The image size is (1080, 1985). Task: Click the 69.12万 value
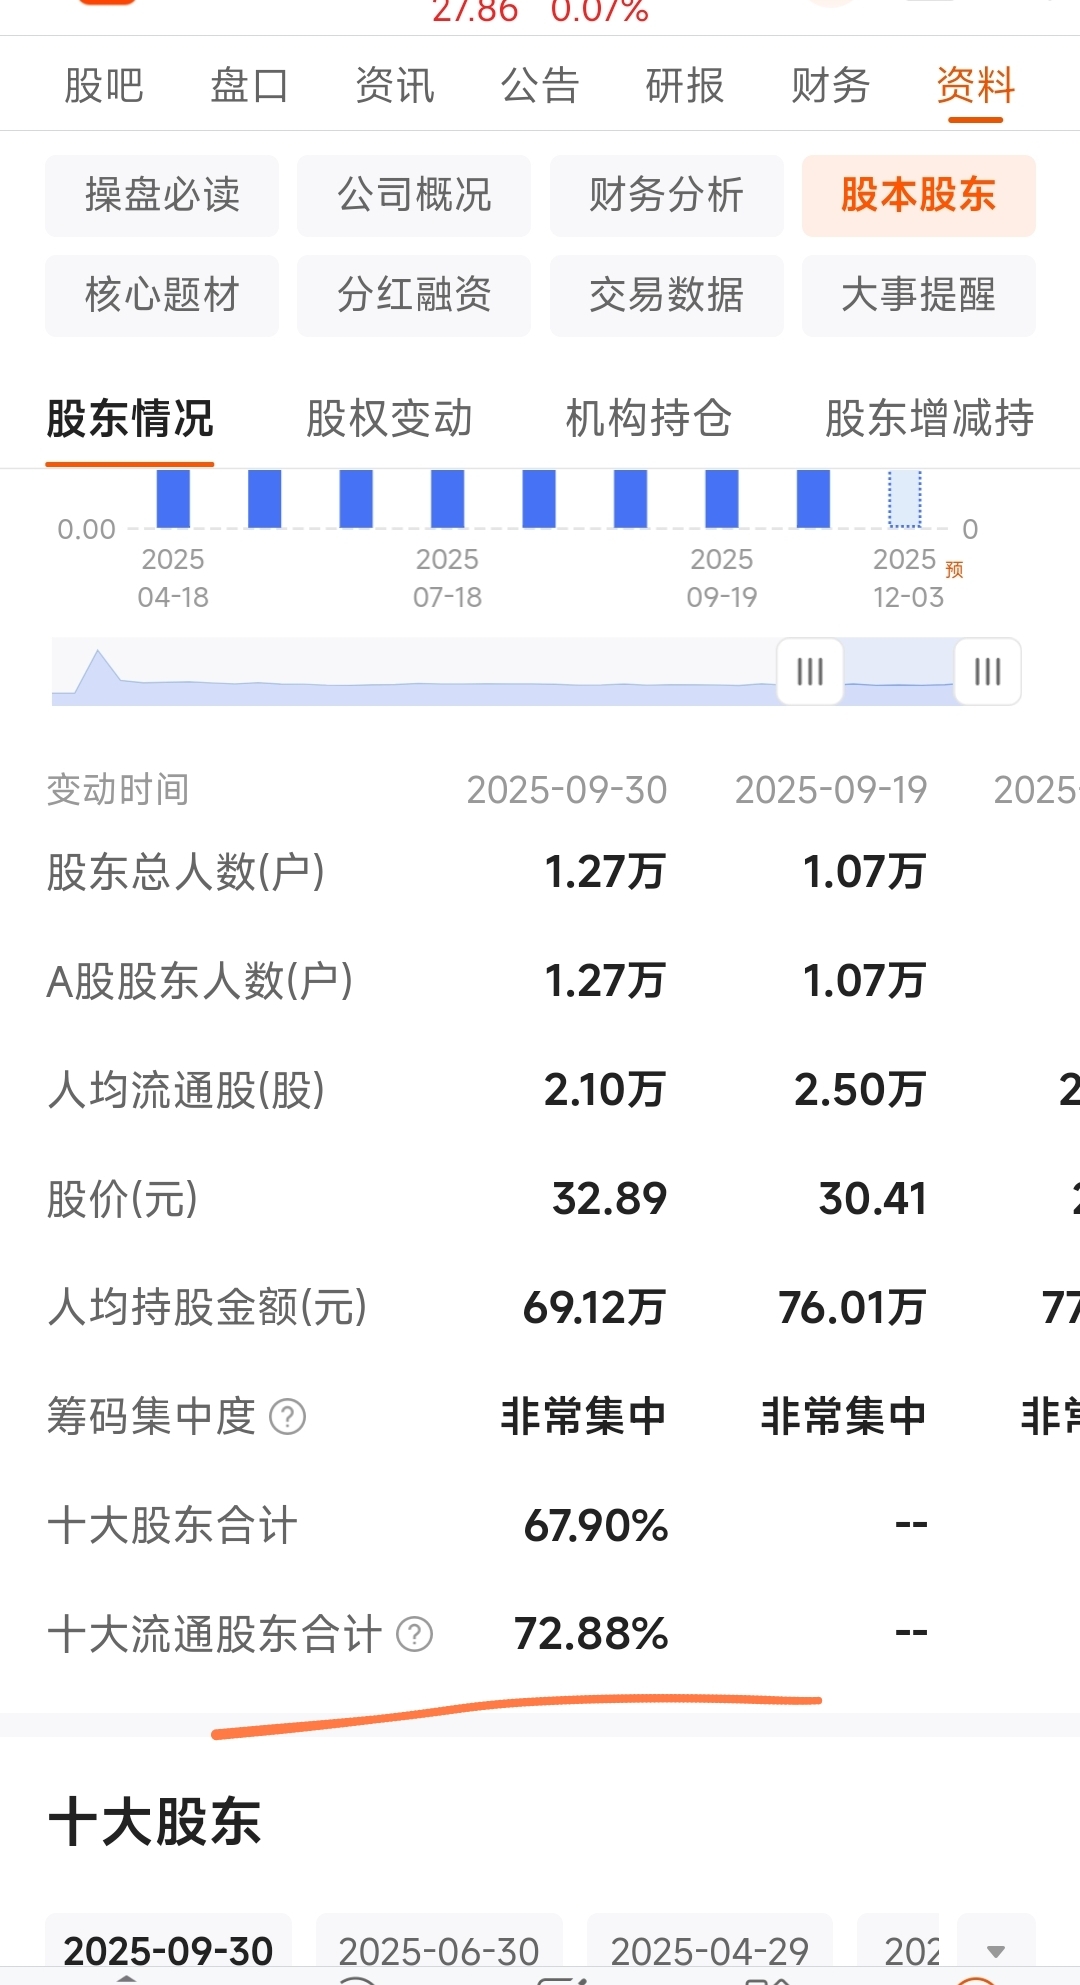pyautogui.click(x=595, y=1308)
